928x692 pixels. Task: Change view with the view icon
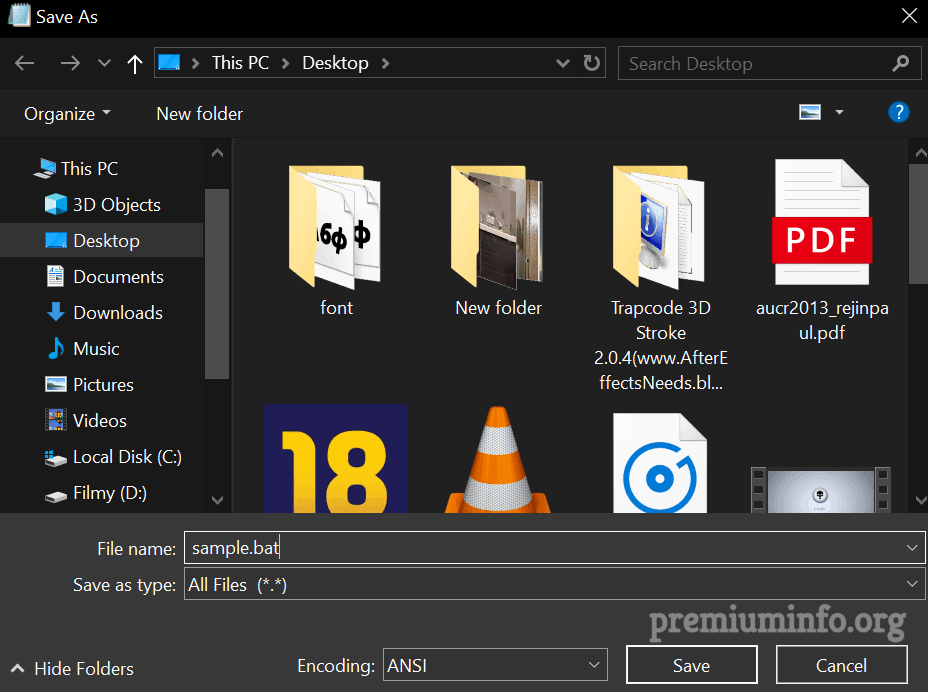810,112
